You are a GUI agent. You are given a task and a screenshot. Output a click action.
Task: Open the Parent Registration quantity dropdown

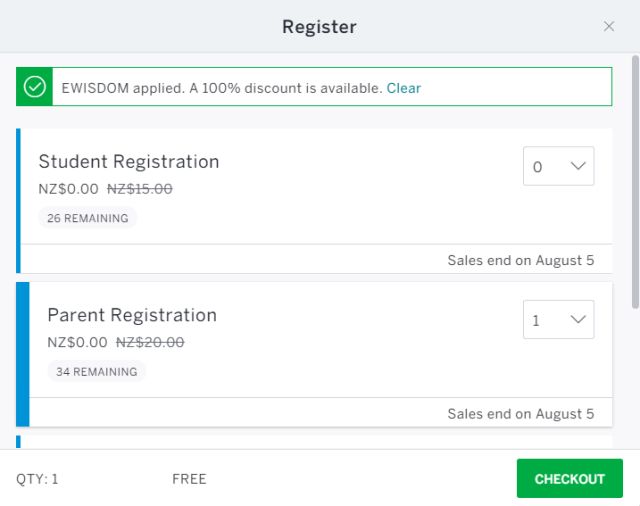click(x=558, y=320)
